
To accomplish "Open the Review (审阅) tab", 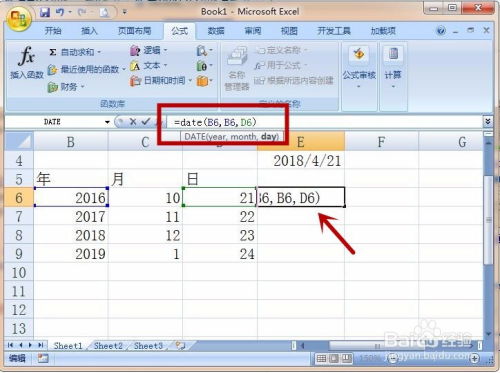I will point(253,31).
